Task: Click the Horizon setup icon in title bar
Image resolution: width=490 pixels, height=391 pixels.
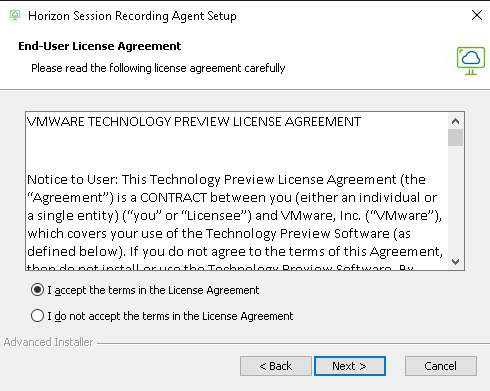Action: [x=15, y=16]
